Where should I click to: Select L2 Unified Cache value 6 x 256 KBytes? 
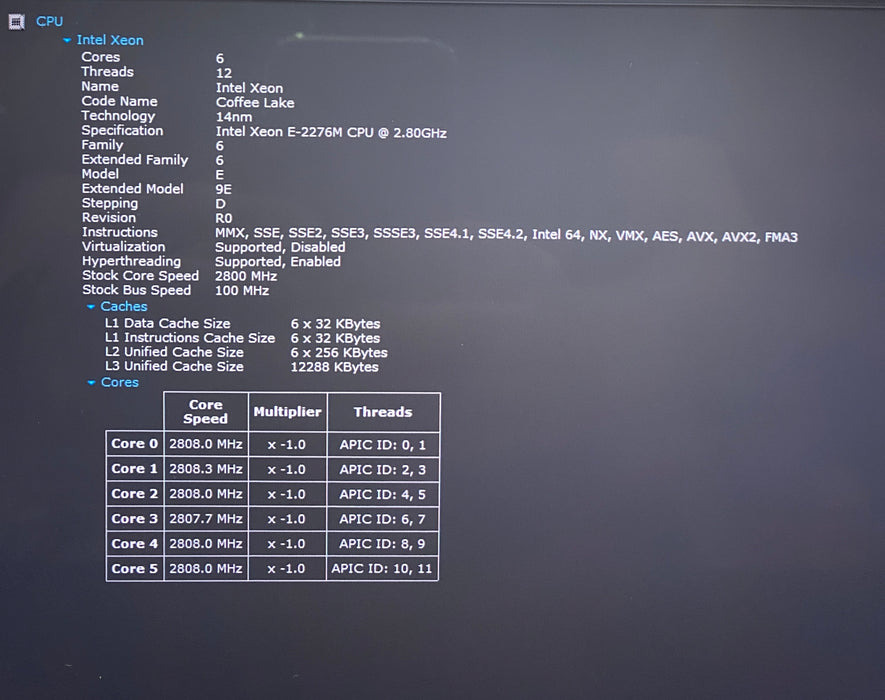(339, 352)
